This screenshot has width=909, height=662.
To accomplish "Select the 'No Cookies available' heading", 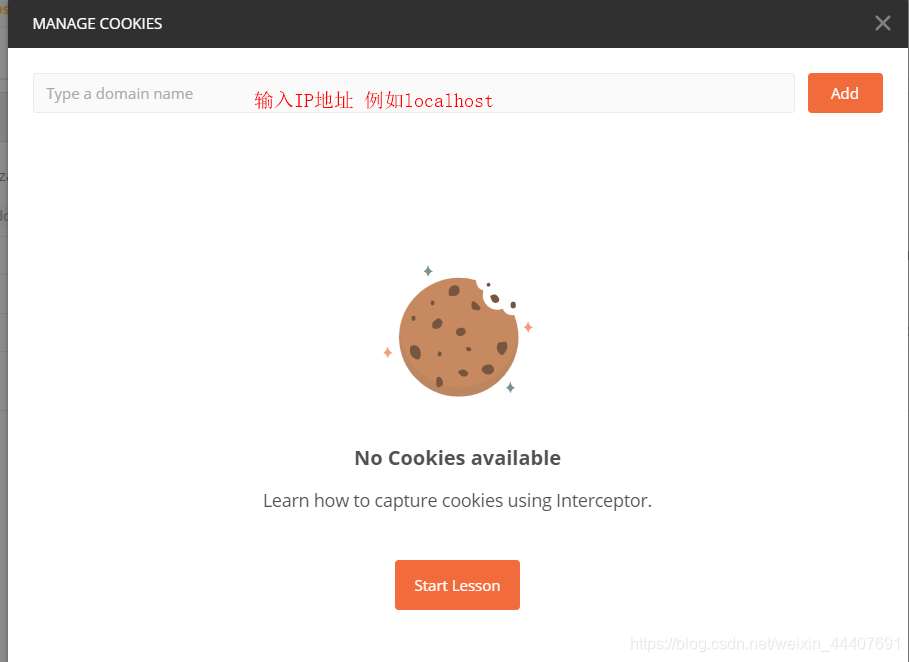I will point(457,458).
